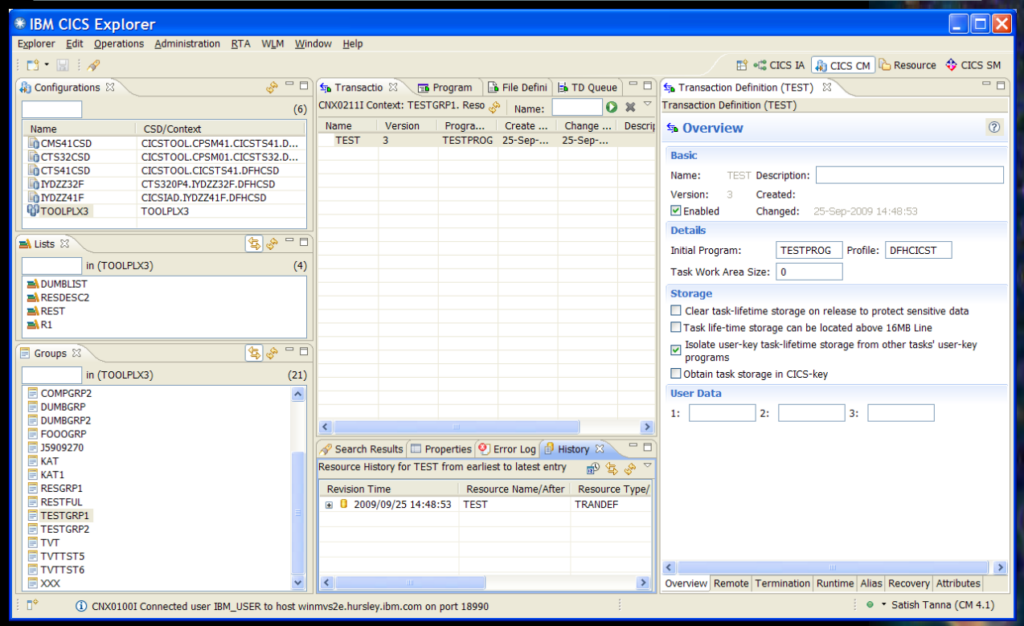Screen dimensions: 1024x626
Task: Check Task life-time storage above 16MB Line
Action: click(676, 327)
